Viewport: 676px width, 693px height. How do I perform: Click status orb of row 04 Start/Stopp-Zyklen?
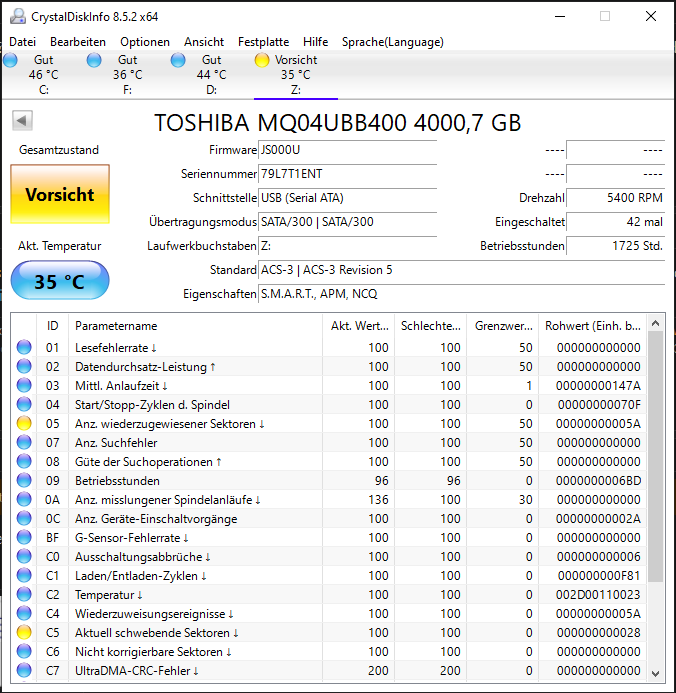tap(24, 404)
